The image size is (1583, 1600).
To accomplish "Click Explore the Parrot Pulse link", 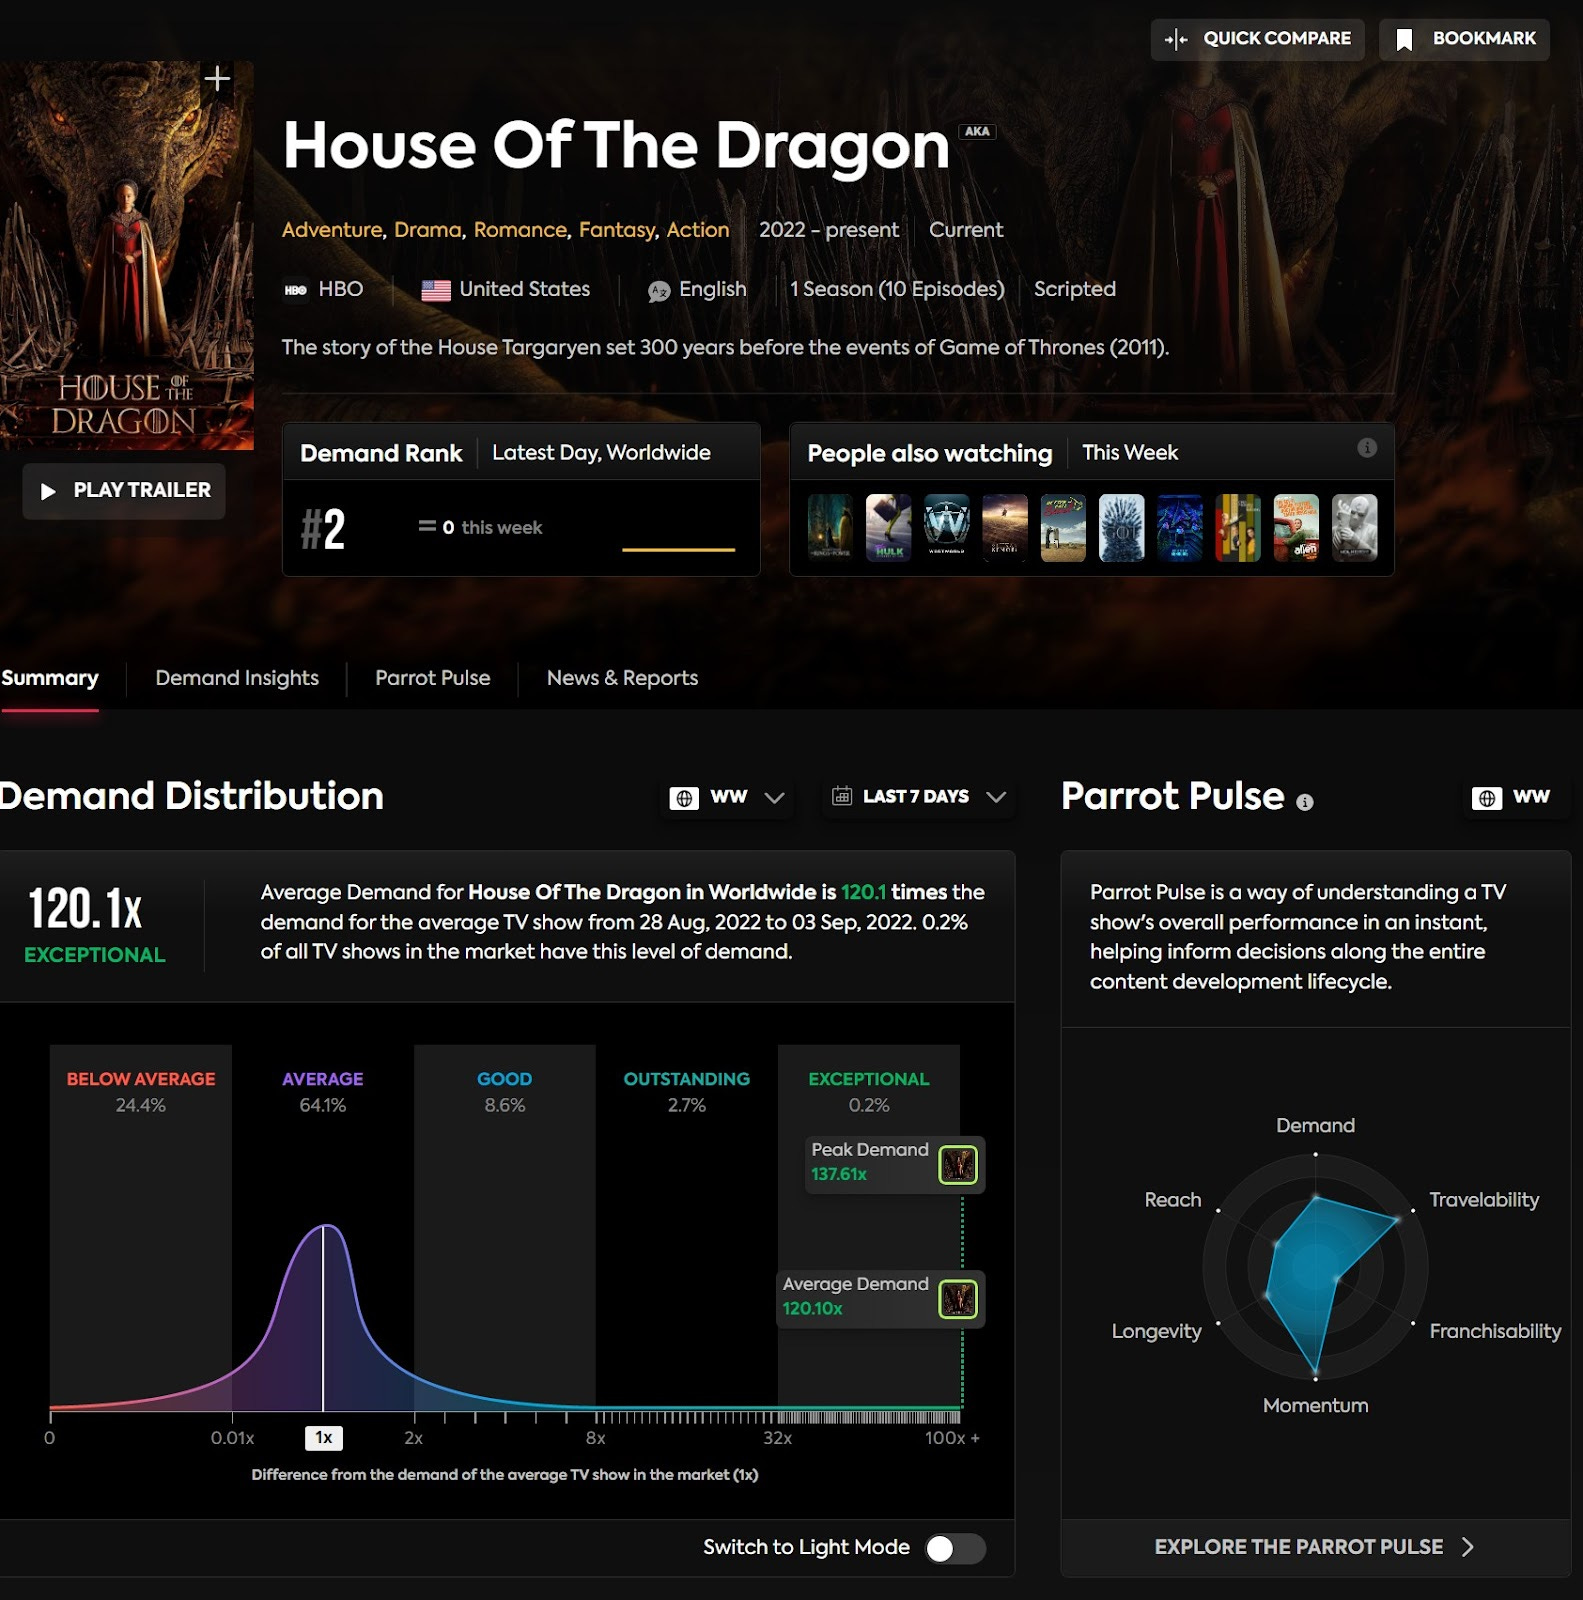I will pyautogui.click(x=1315, y=1547).
